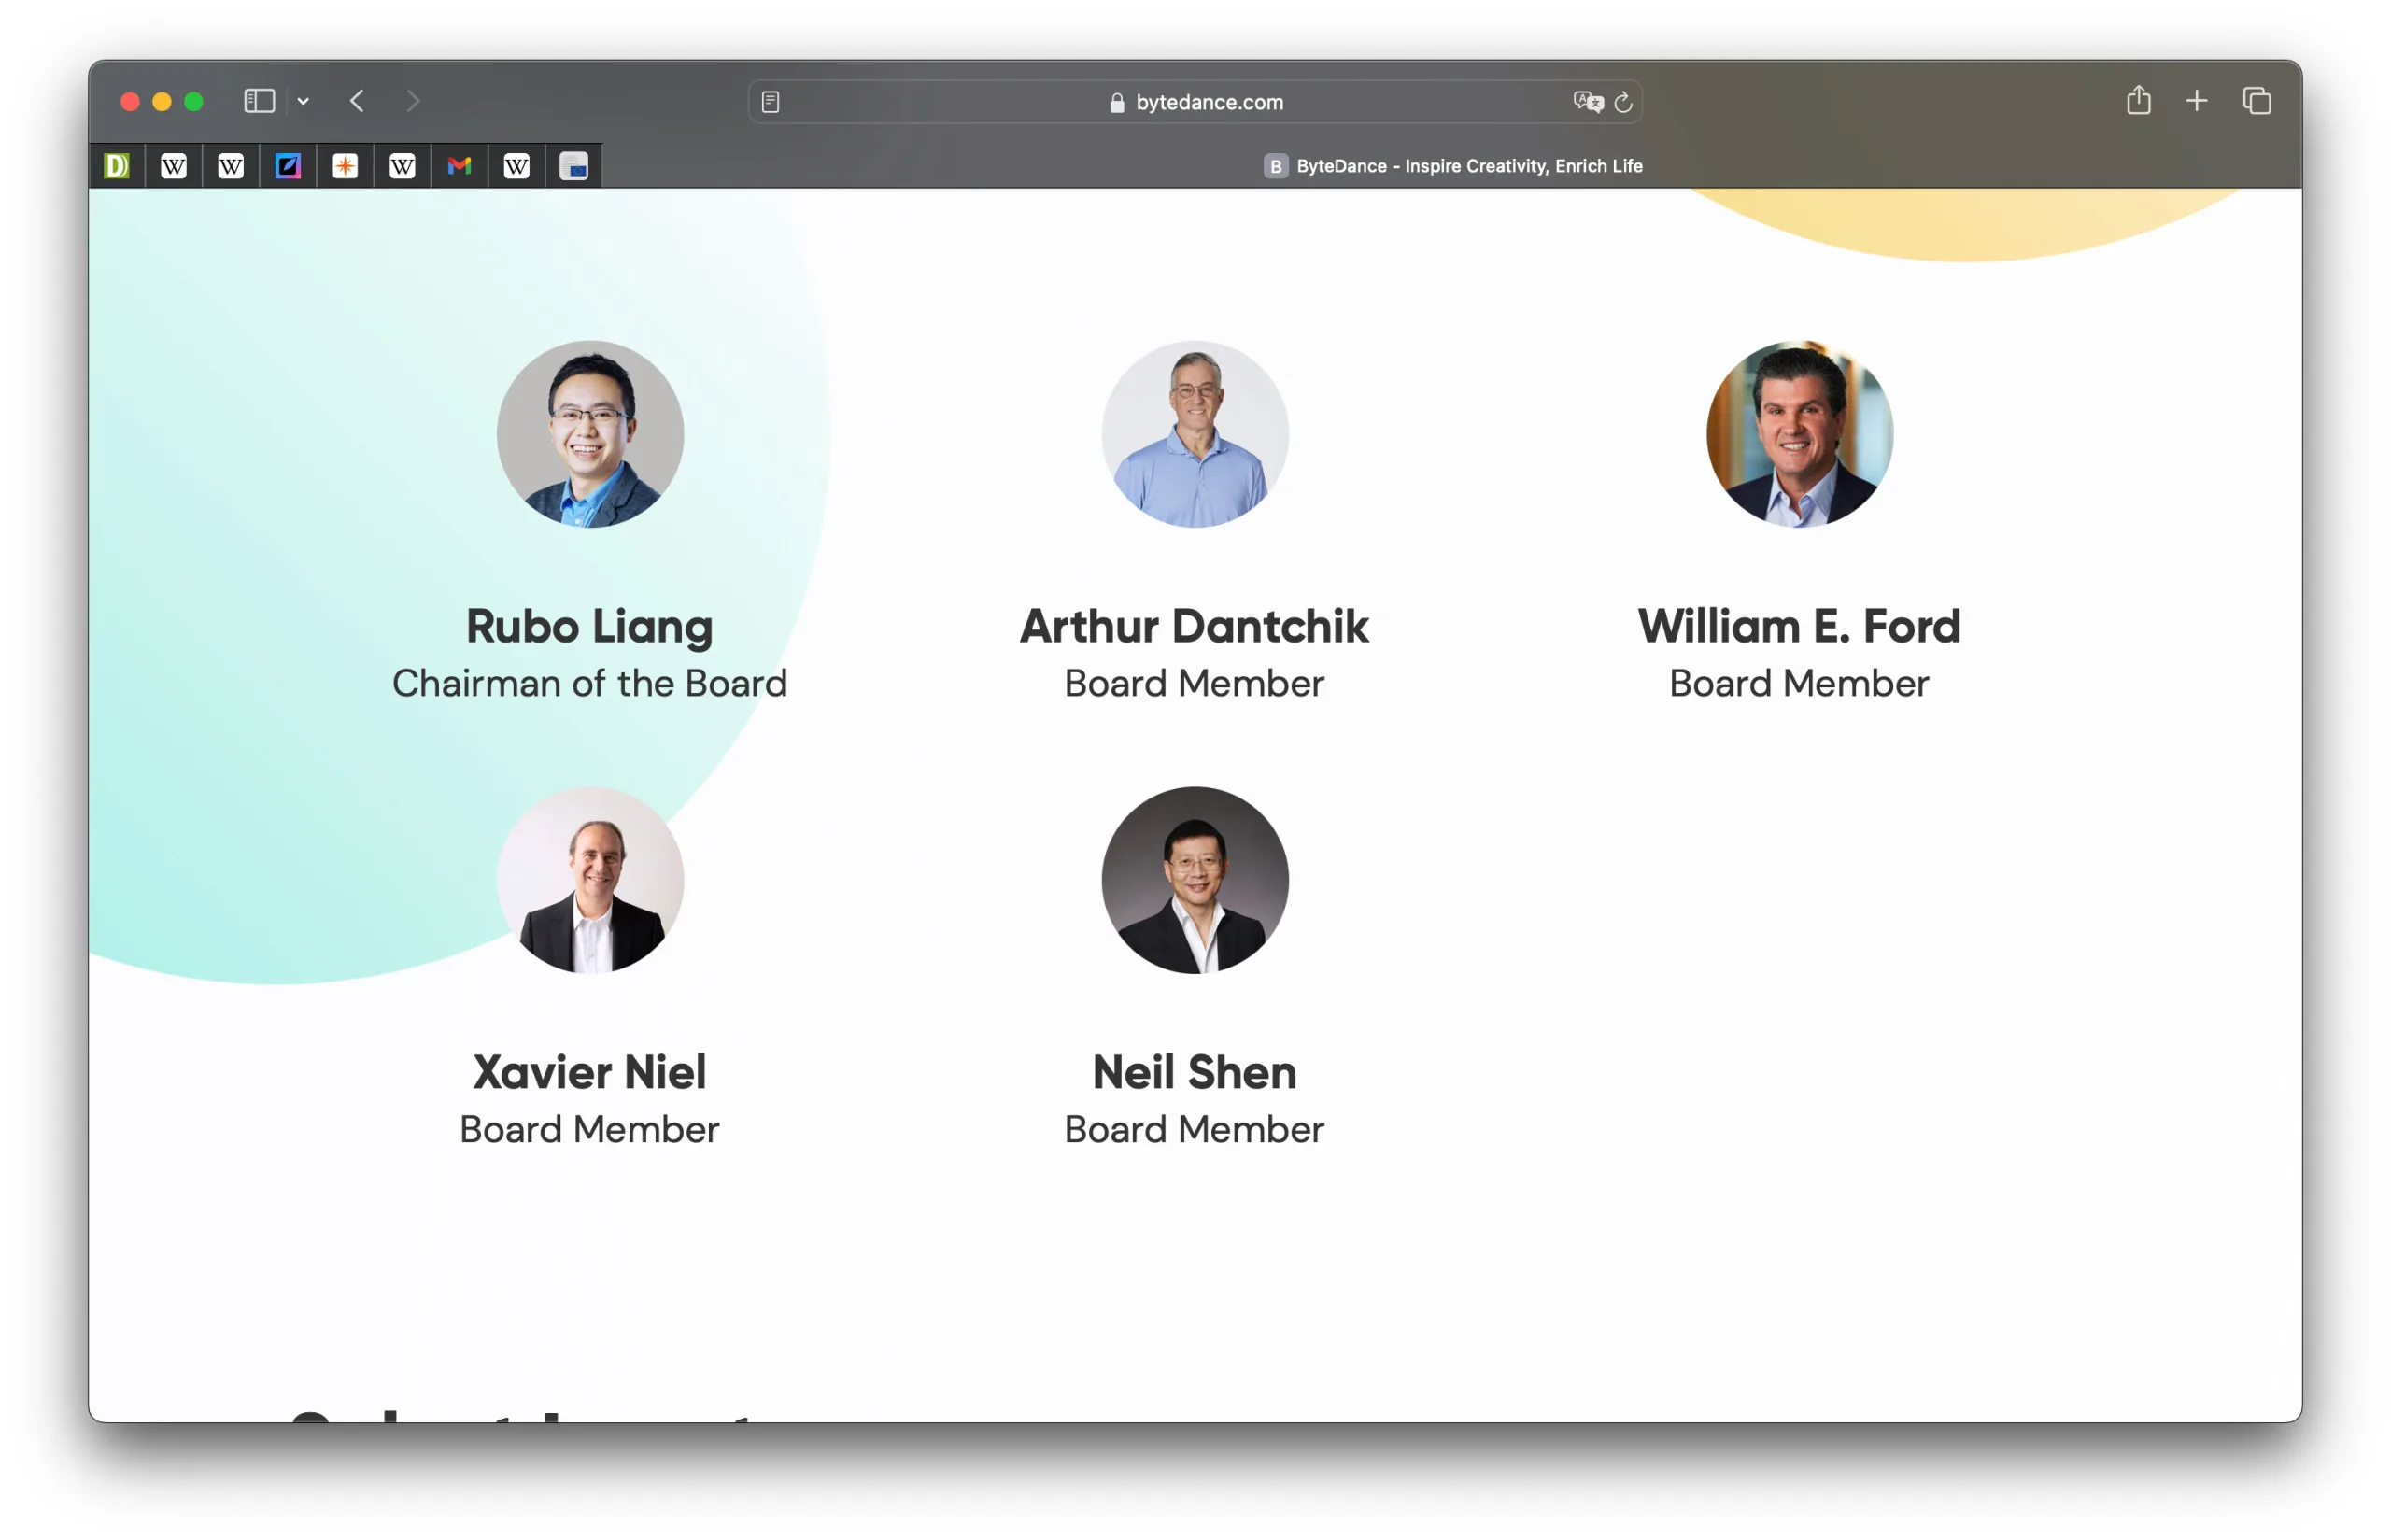Screen dimensions: 2391x1540
Task: Click the reader view icon in address bar
Action: pyautogui.click(x=772, y=101)
